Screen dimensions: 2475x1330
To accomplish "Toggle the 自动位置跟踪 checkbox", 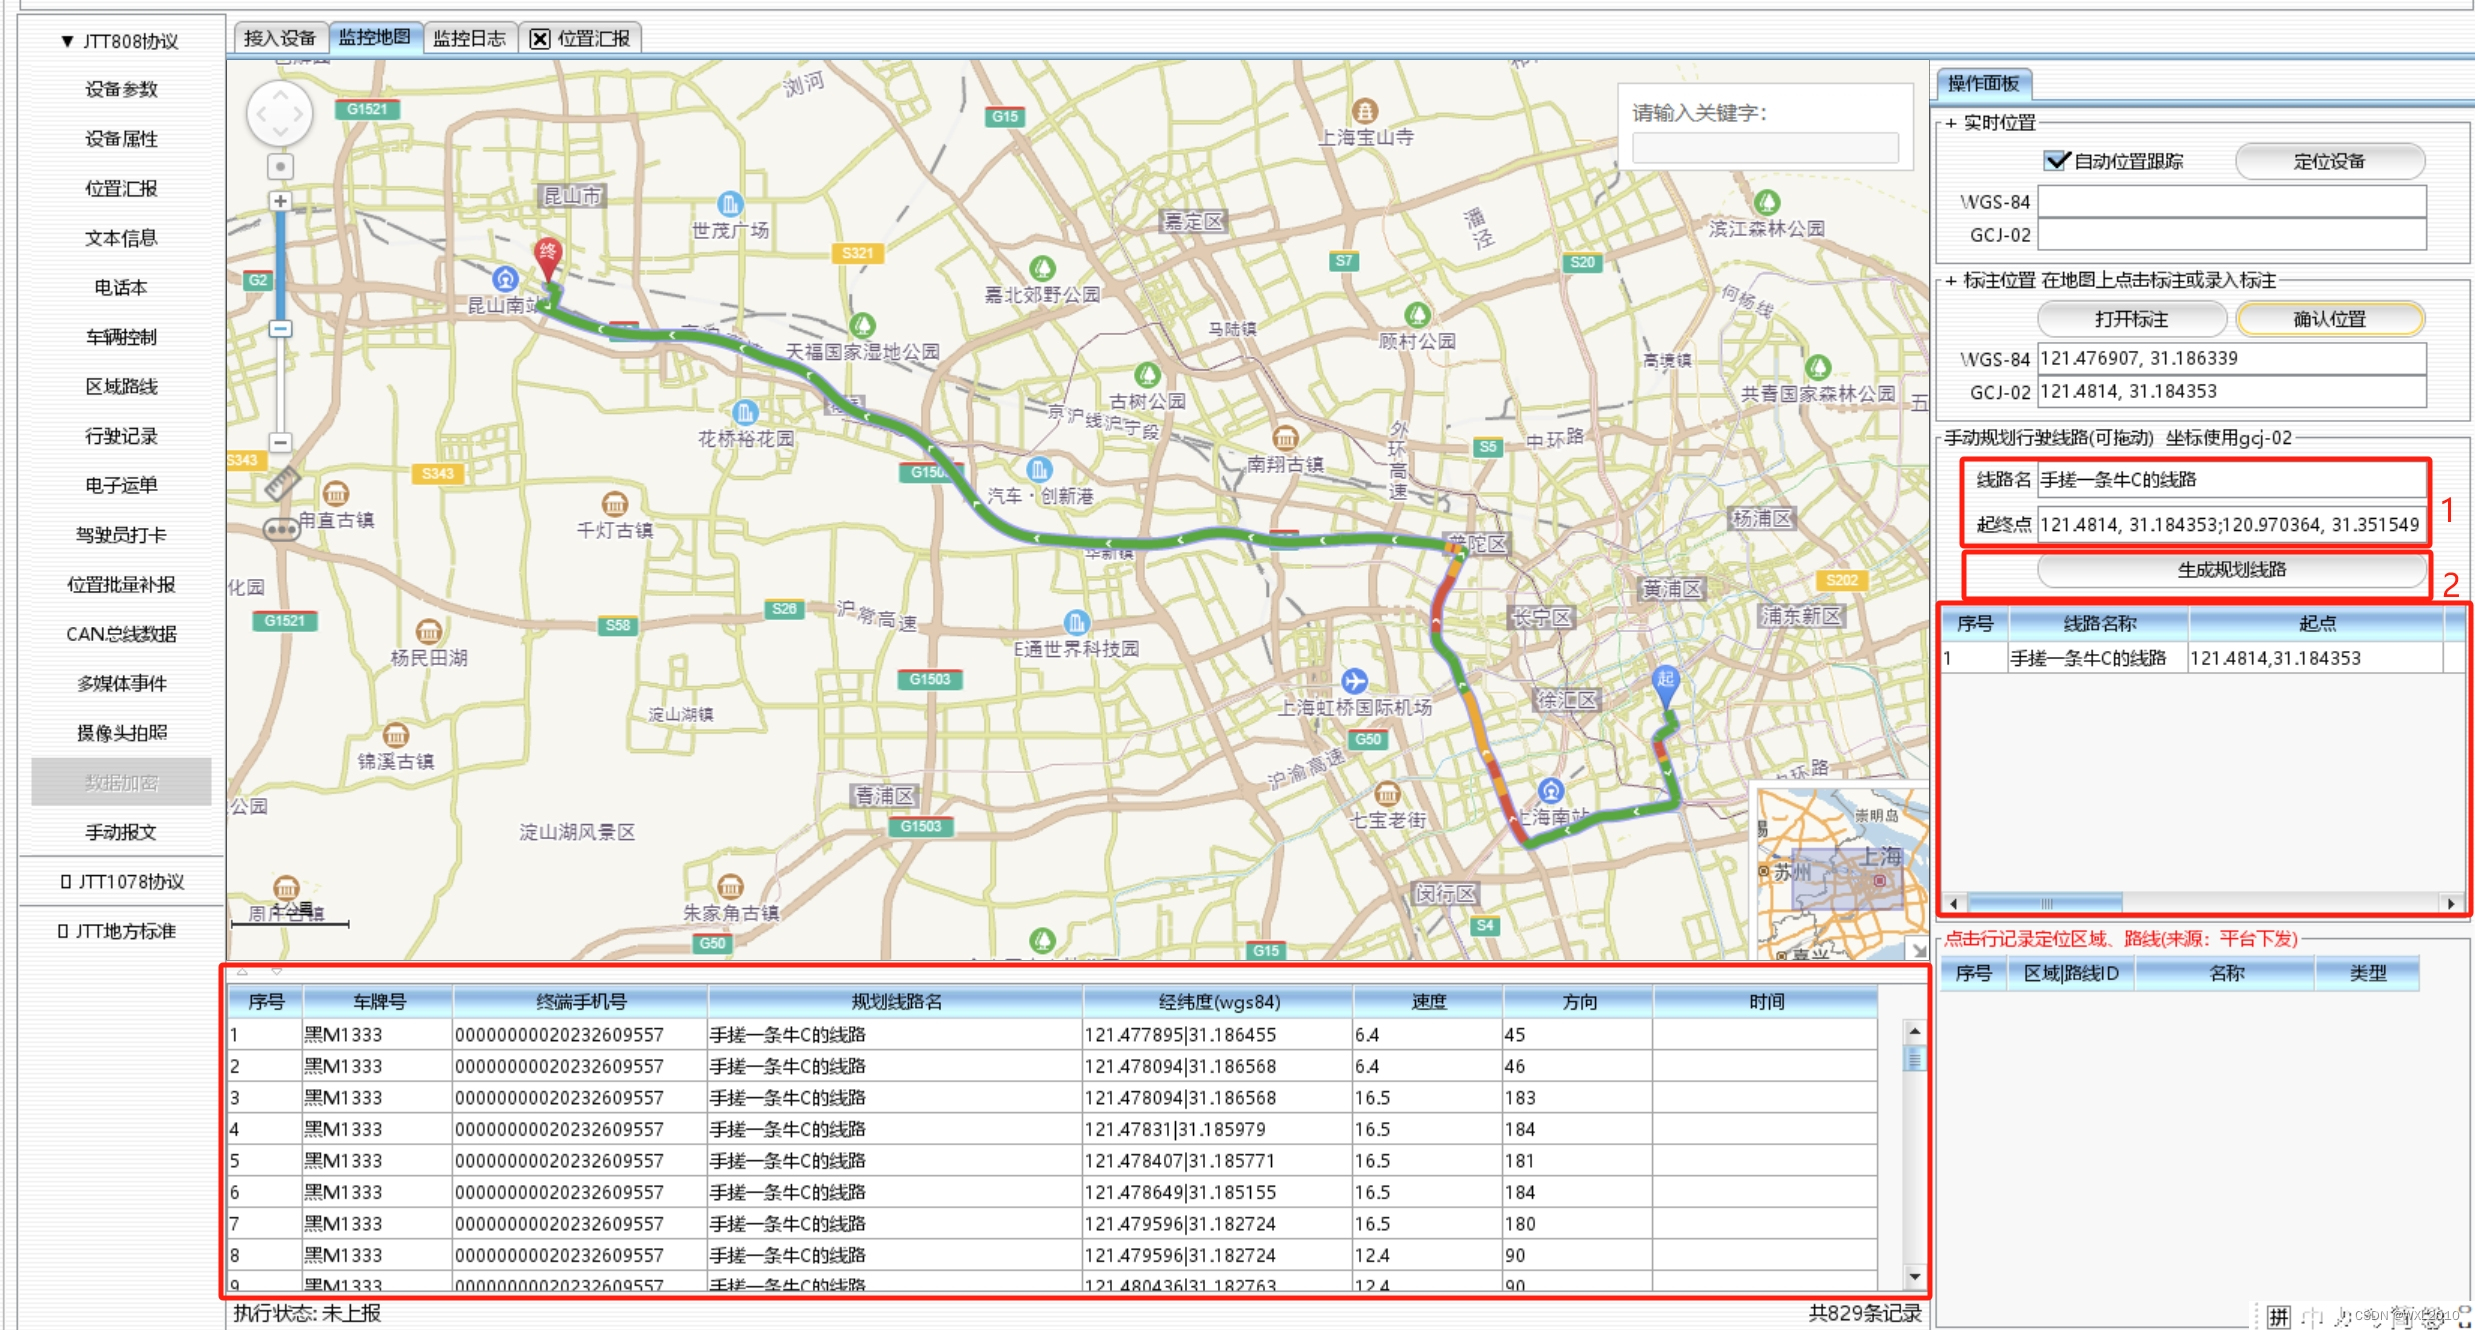I will (2054, 161).
